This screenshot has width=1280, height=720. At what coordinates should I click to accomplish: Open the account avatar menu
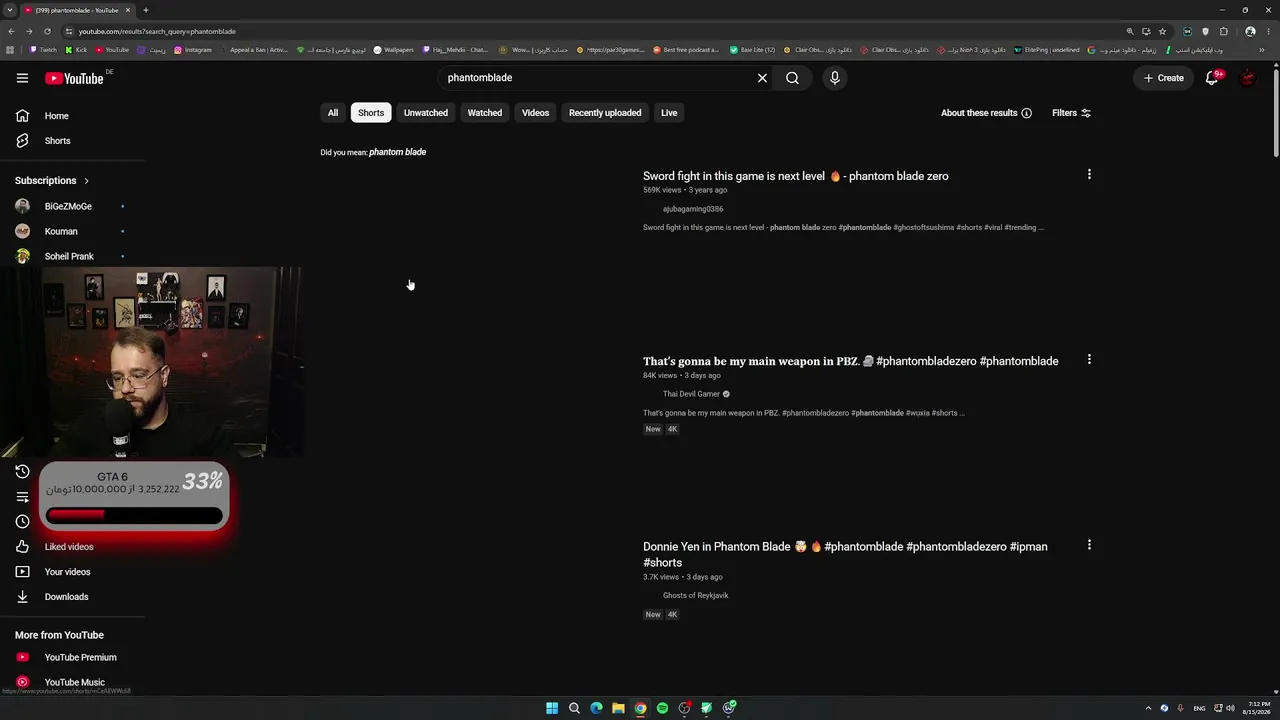pos(1247,78)
